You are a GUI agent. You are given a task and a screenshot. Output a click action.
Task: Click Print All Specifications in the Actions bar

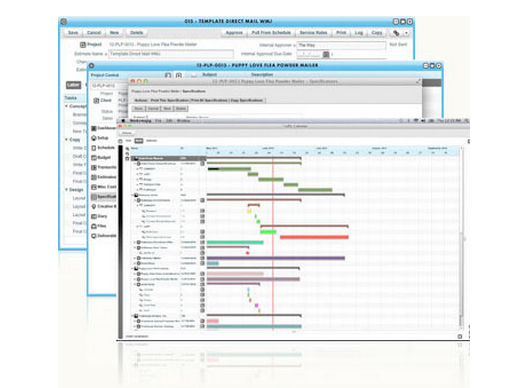click(209, 100)
